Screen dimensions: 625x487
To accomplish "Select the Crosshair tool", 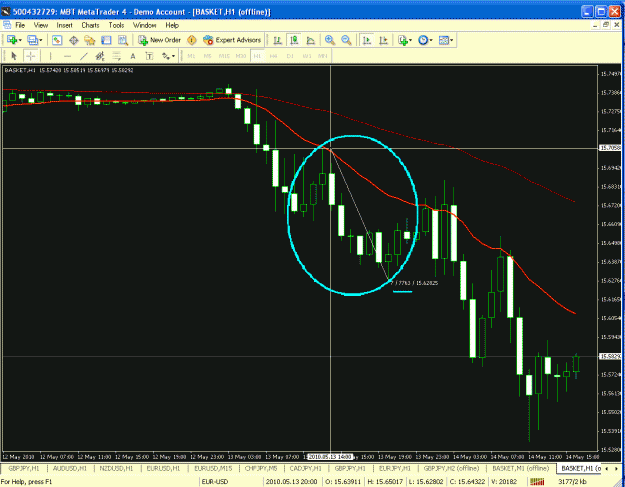I will [x=31, y=56].
